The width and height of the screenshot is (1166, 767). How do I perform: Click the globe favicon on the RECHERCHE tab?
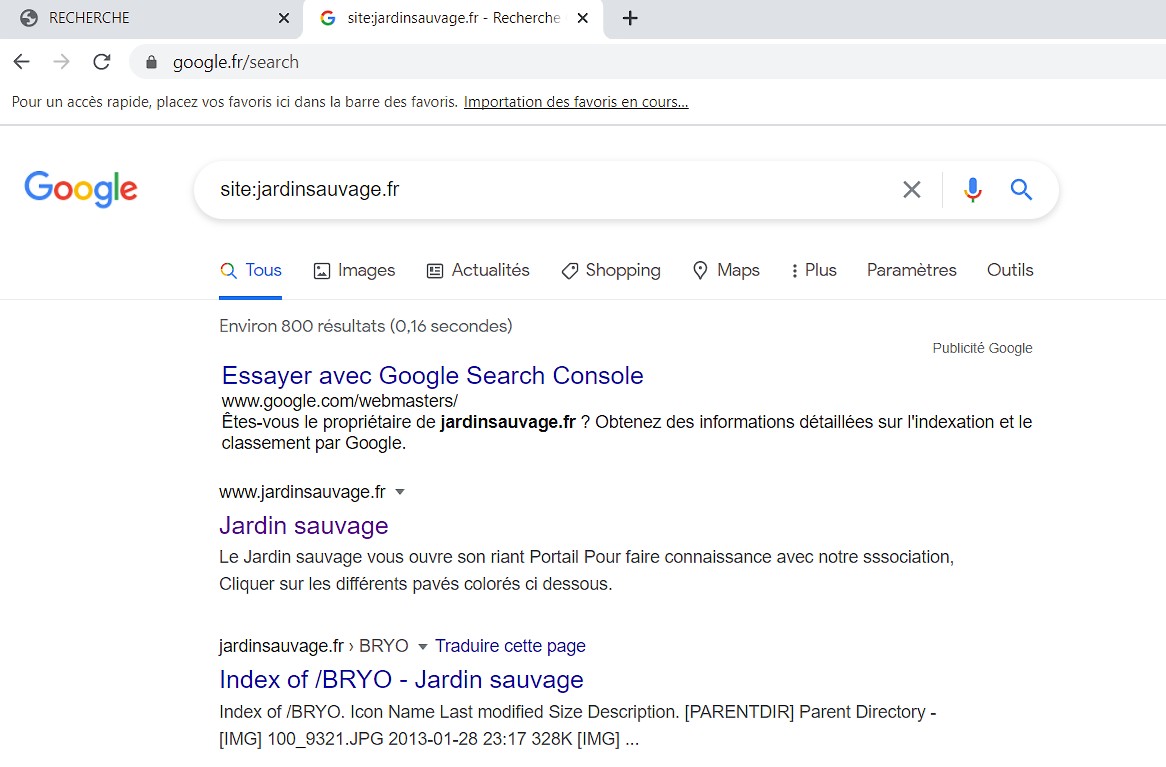coord(29,18)
